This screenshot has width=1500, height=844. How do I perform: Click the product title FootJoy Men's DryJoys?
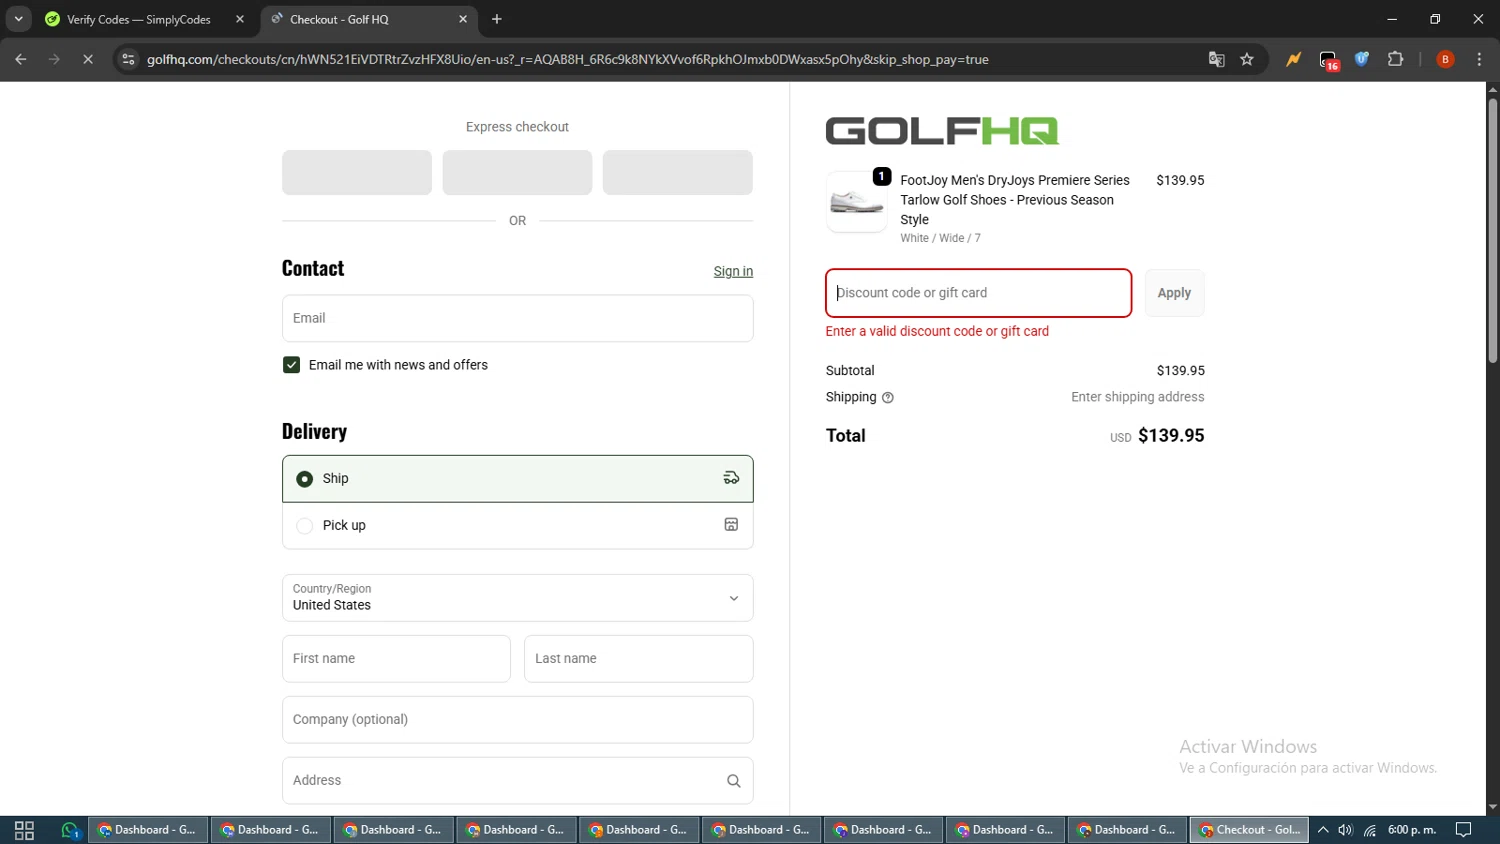[1015, 200]
